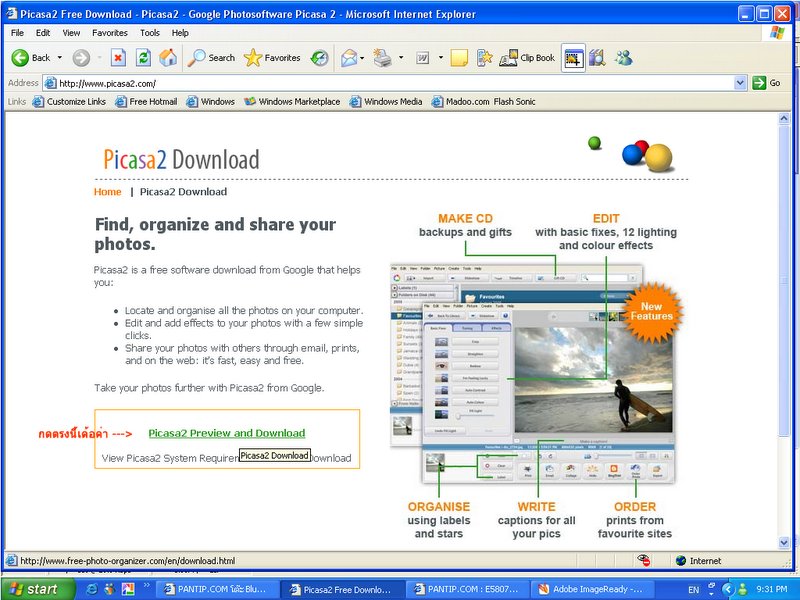This screenshot has width=800, height=600.
Task: Click in the address bar URL field
Action: coord(395,83)
